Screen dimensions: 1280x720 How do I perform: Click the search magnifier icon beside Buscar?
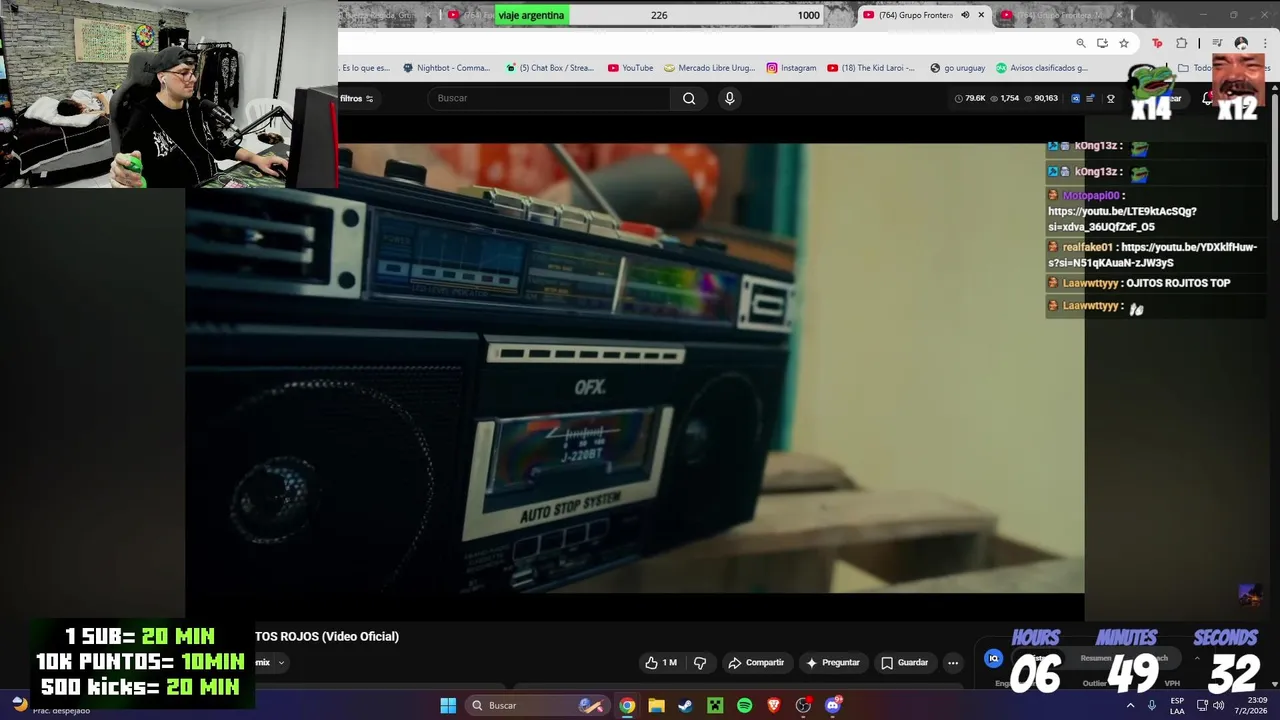(689, 98)
